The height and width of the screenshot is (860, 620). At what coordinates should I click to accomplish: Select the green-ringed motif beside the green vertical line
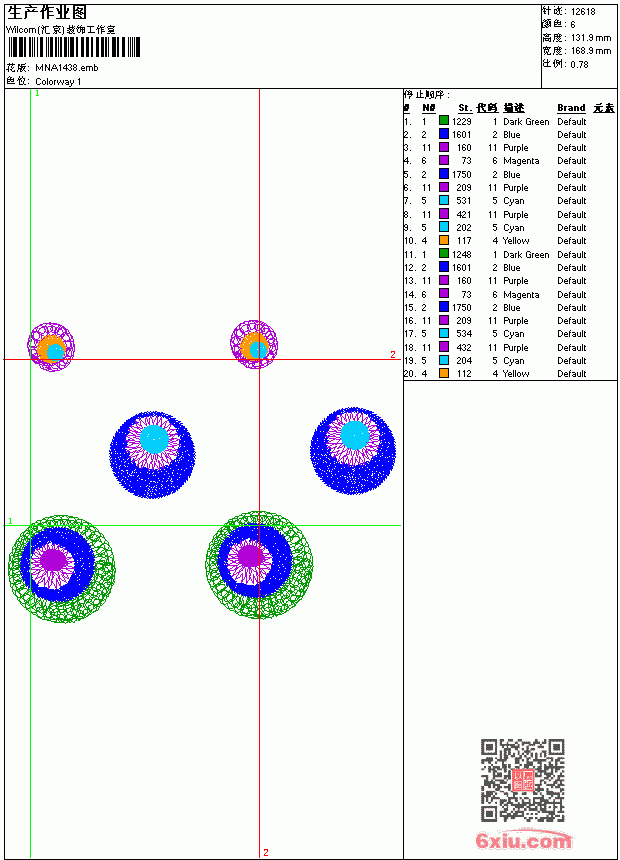coord(62,569)
